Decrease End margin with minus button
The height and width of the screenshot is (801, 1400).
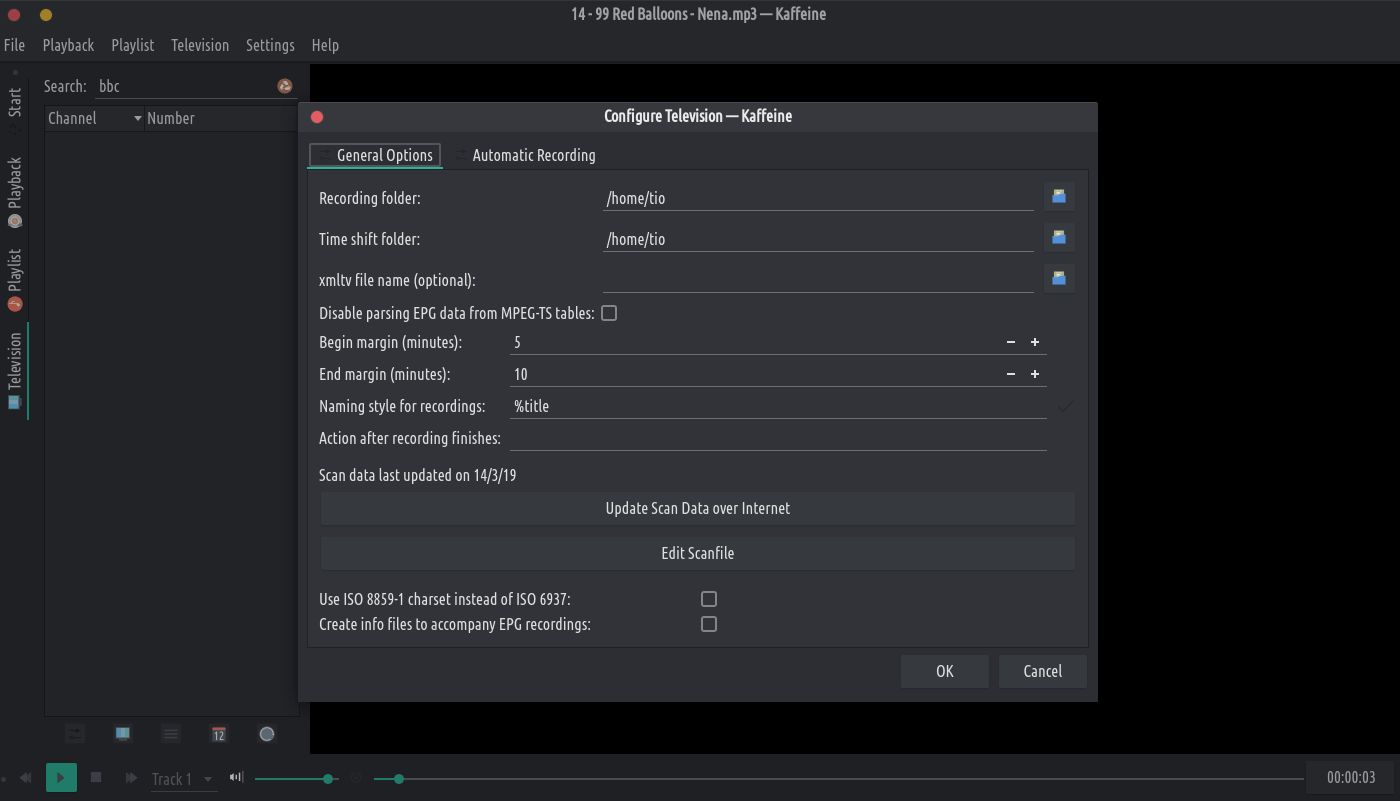pyautogui.click(x=1011, y=374)
